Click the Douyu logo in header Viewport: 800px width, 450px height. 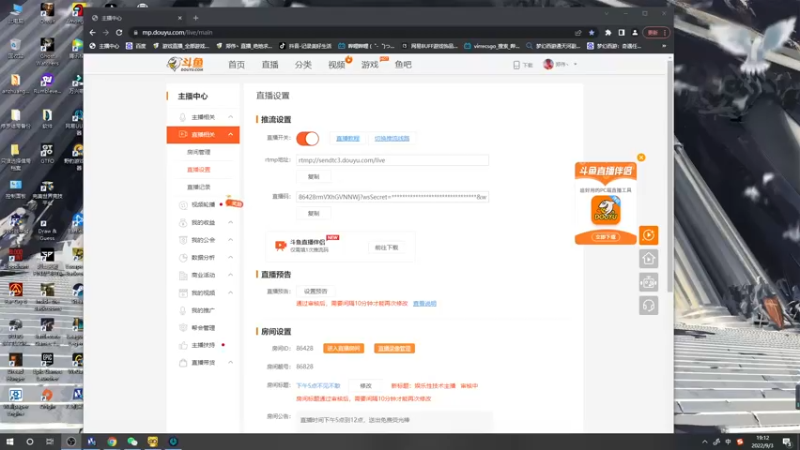[x=185, y=64]
